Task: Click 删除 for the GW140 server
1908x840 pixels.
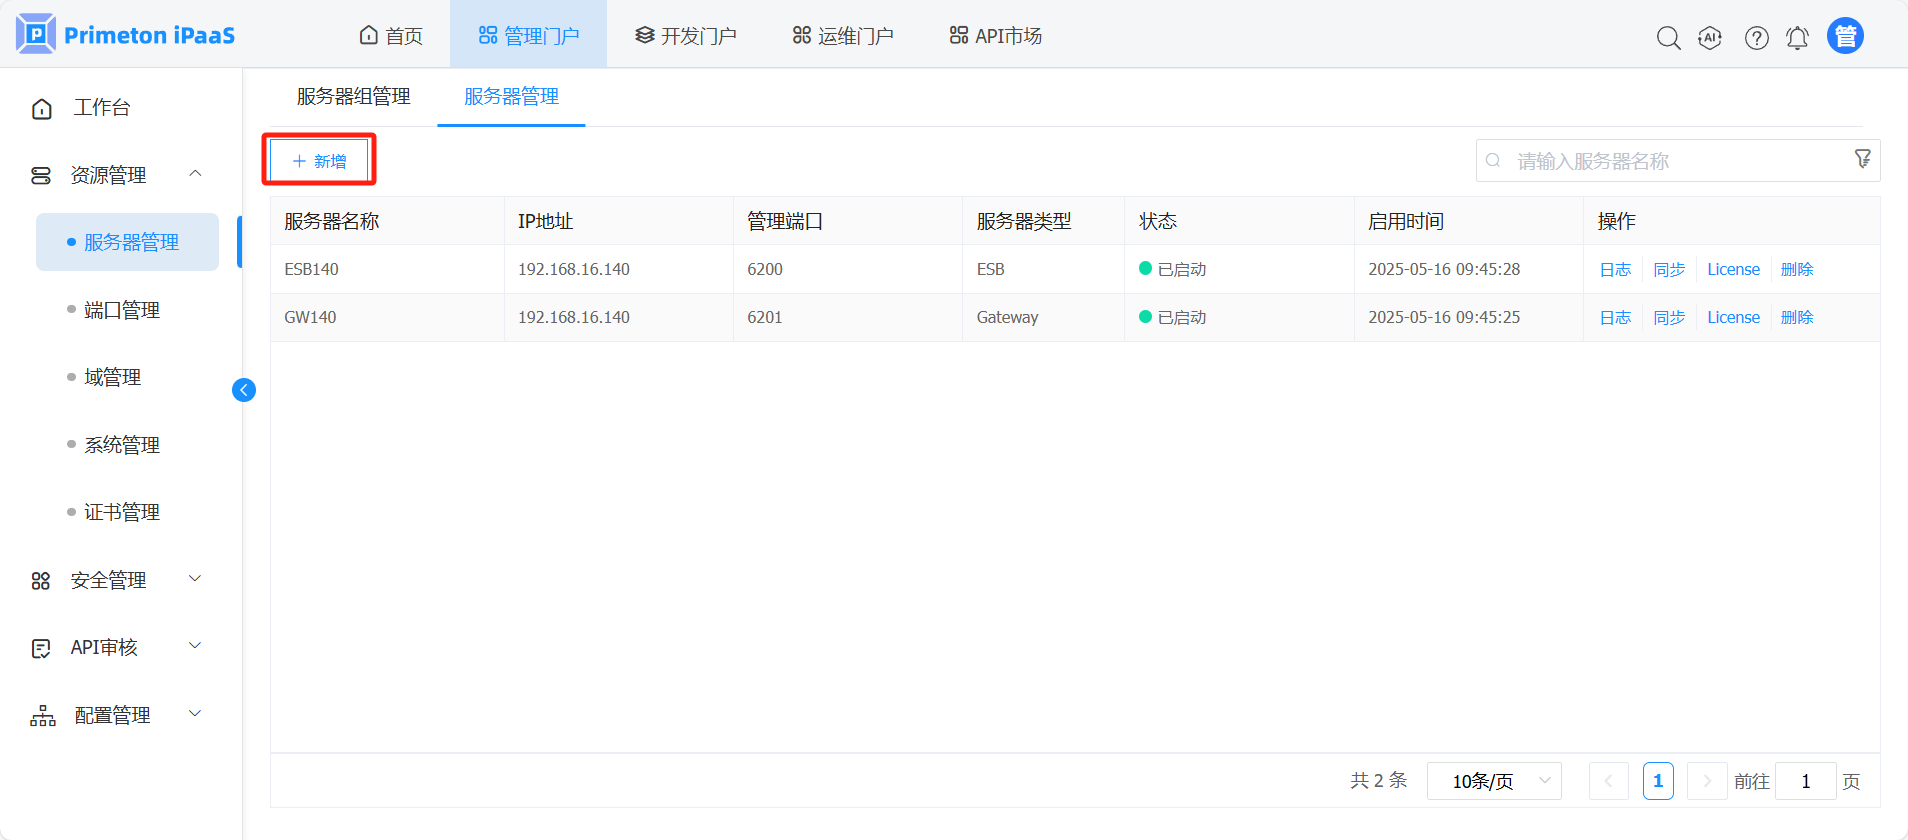Action: coord(1796,318)
